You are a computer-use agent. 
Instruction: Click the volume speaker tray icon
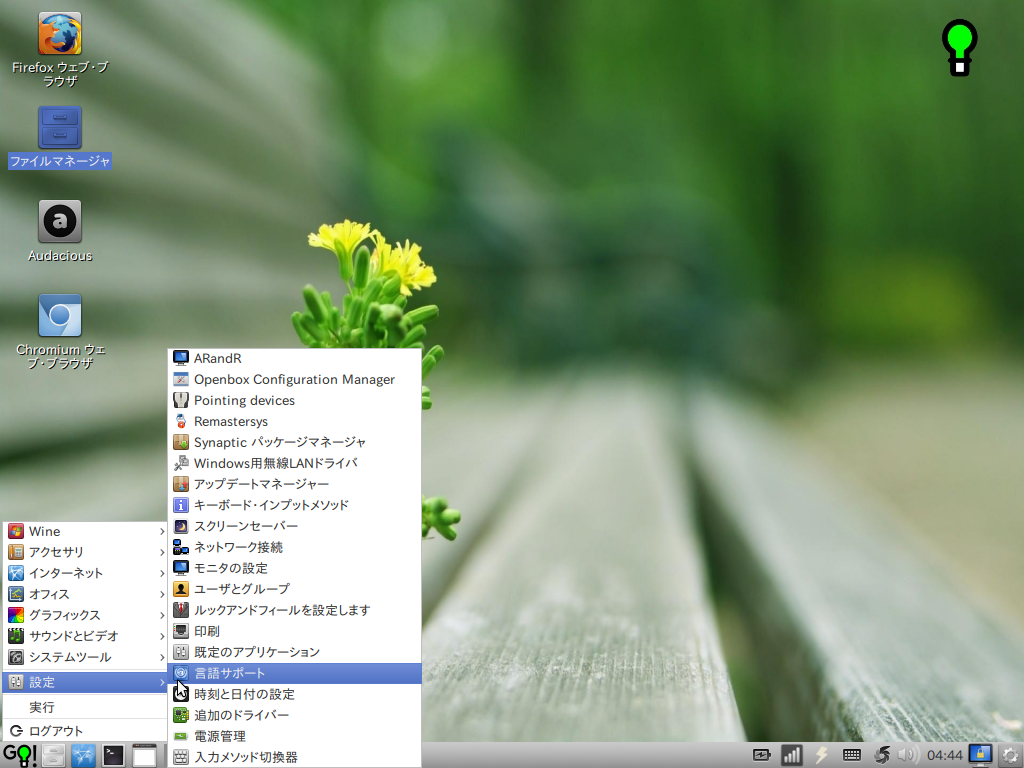907,756
